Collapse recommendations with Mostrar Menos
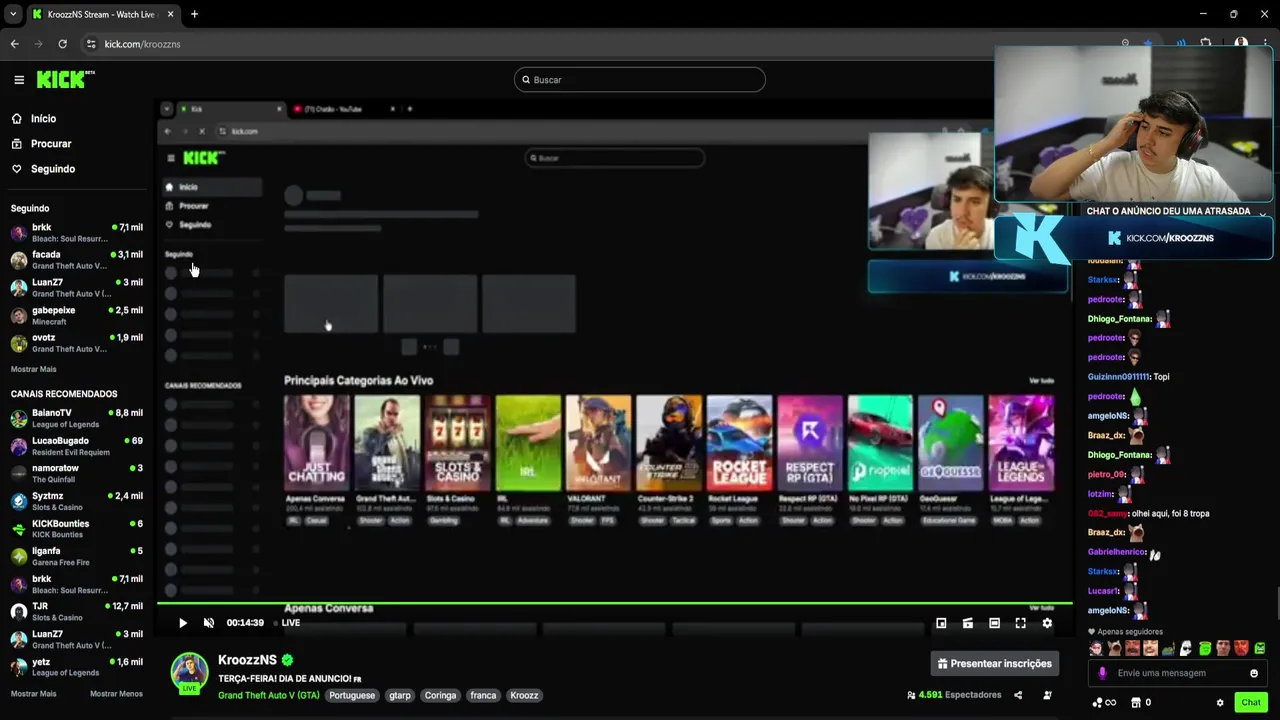1280x720 pixels. pos(116,694)
